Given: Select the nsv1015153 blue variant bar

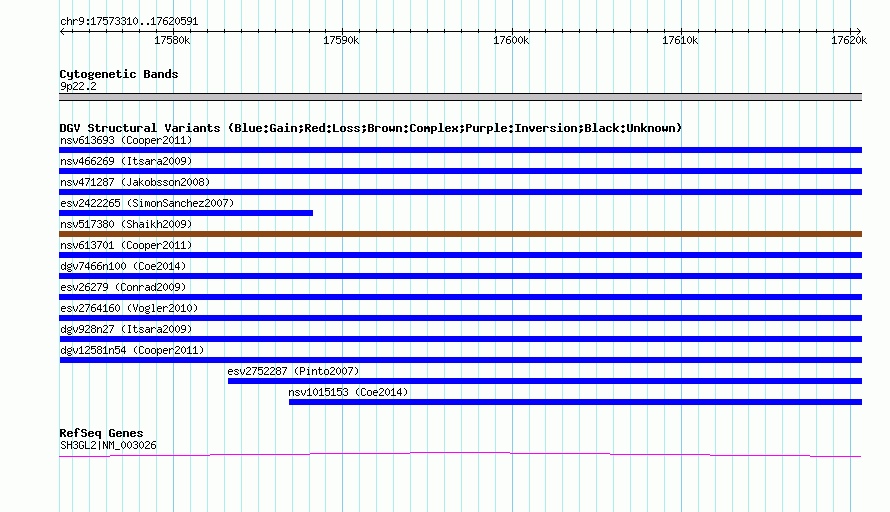Looking at the screenshot, I should (x=576, y=402).
